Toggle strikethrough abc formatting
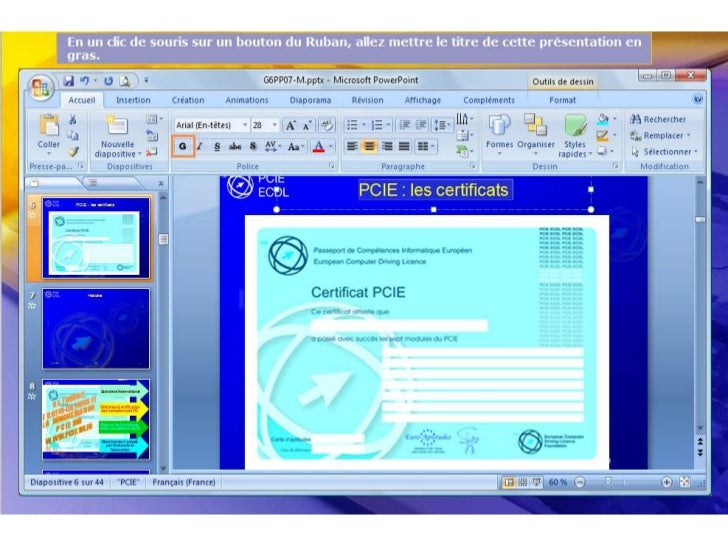Screen dimensions: 728x546 tap(235, 147)
